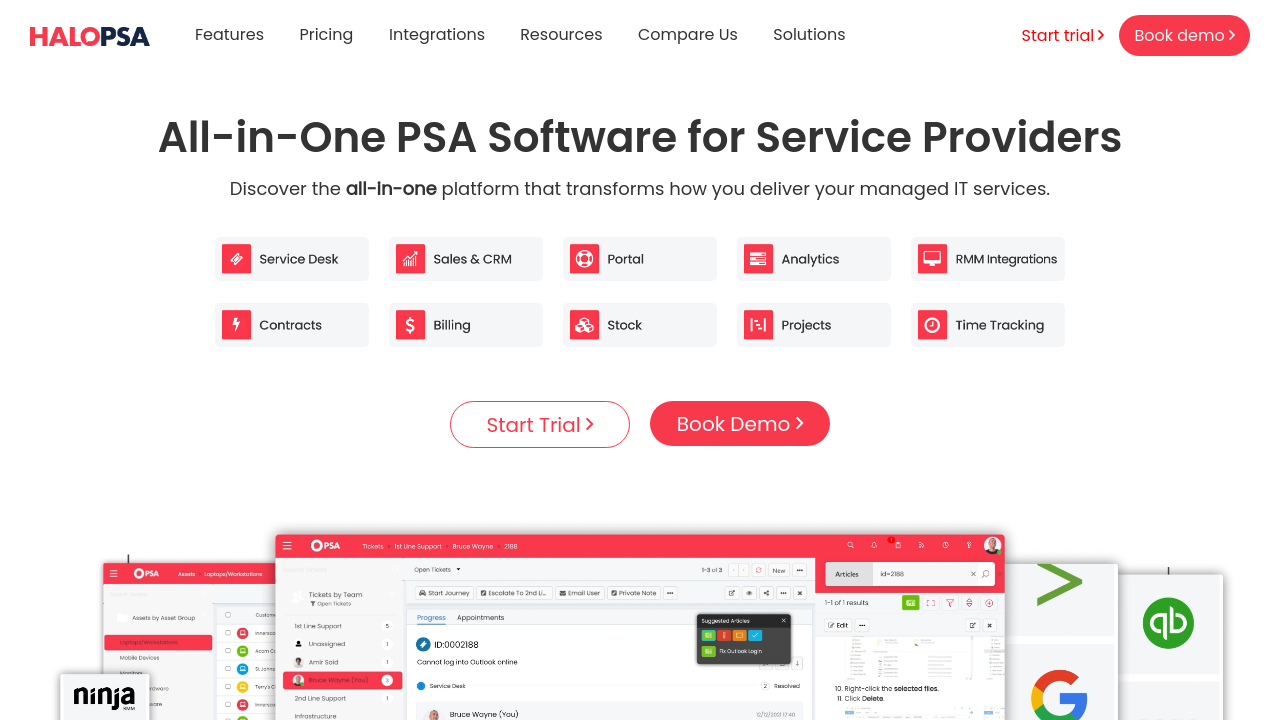The width and height of the screenshot is (1280, 720).
Task: Click the outlined Start Trial button
Action: click(x=540, y=425)
